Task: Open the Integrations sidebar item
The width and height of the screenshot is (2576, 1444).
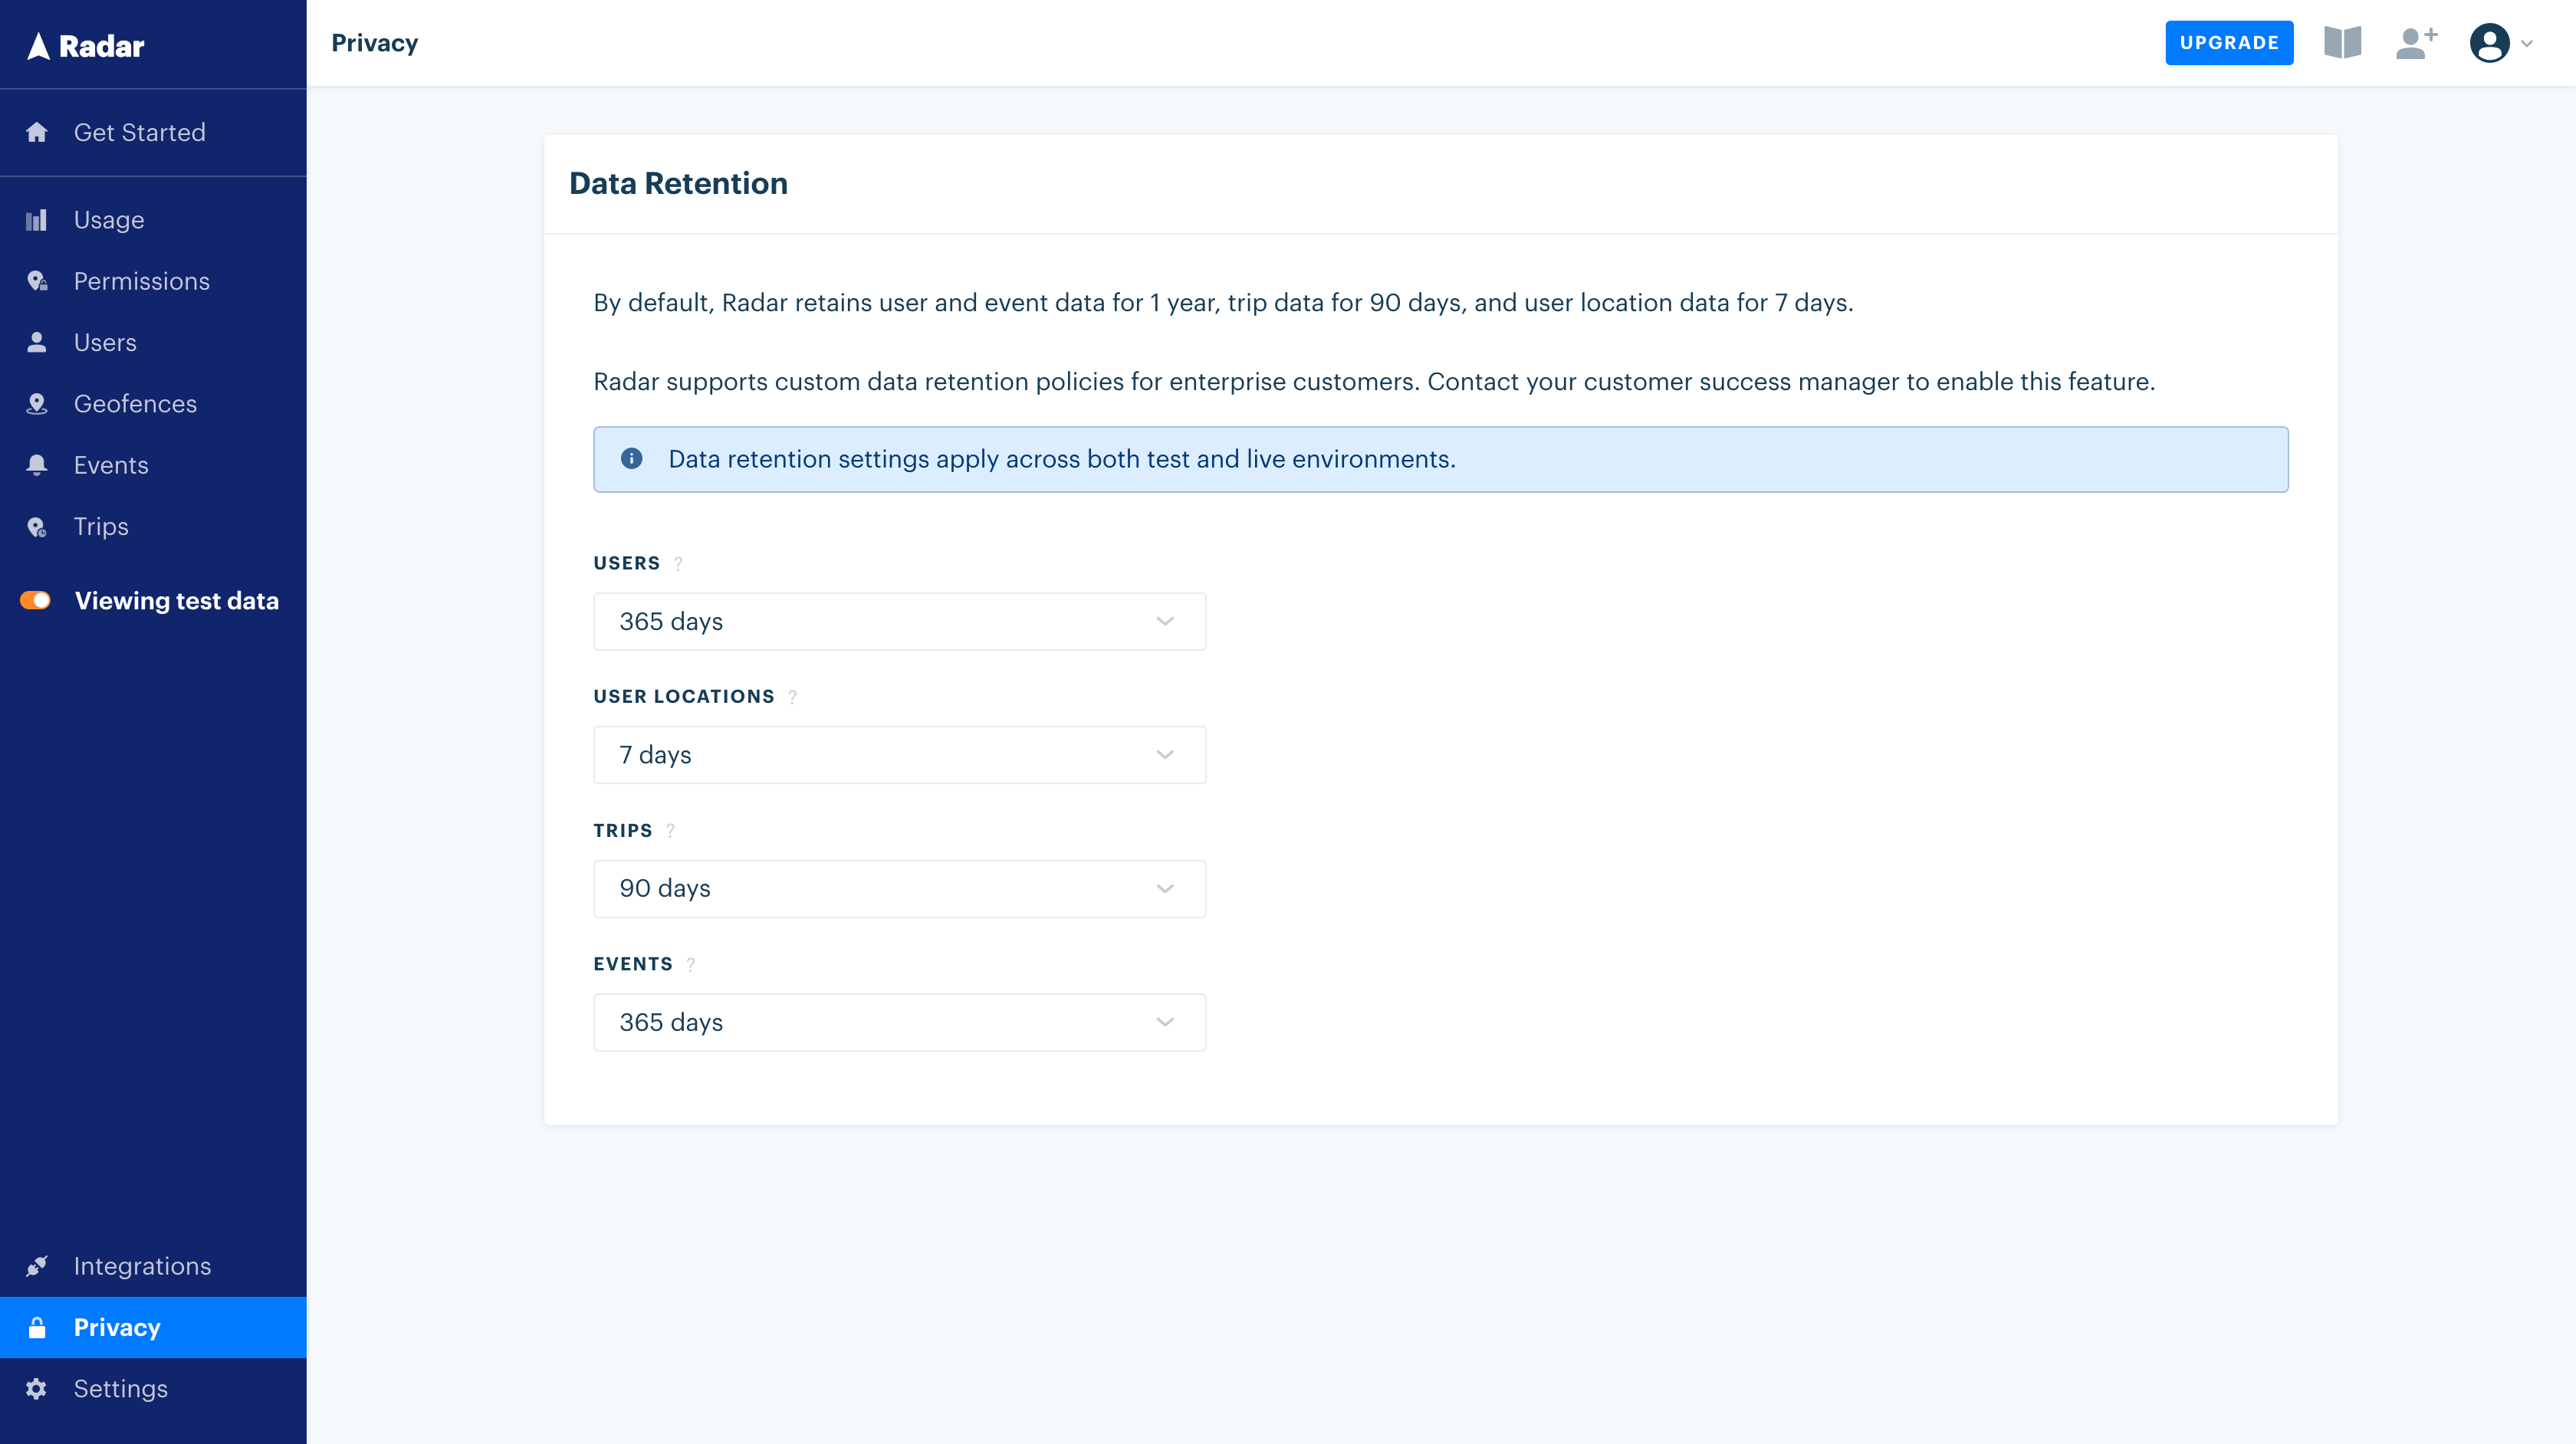Action: (142, 1266)
